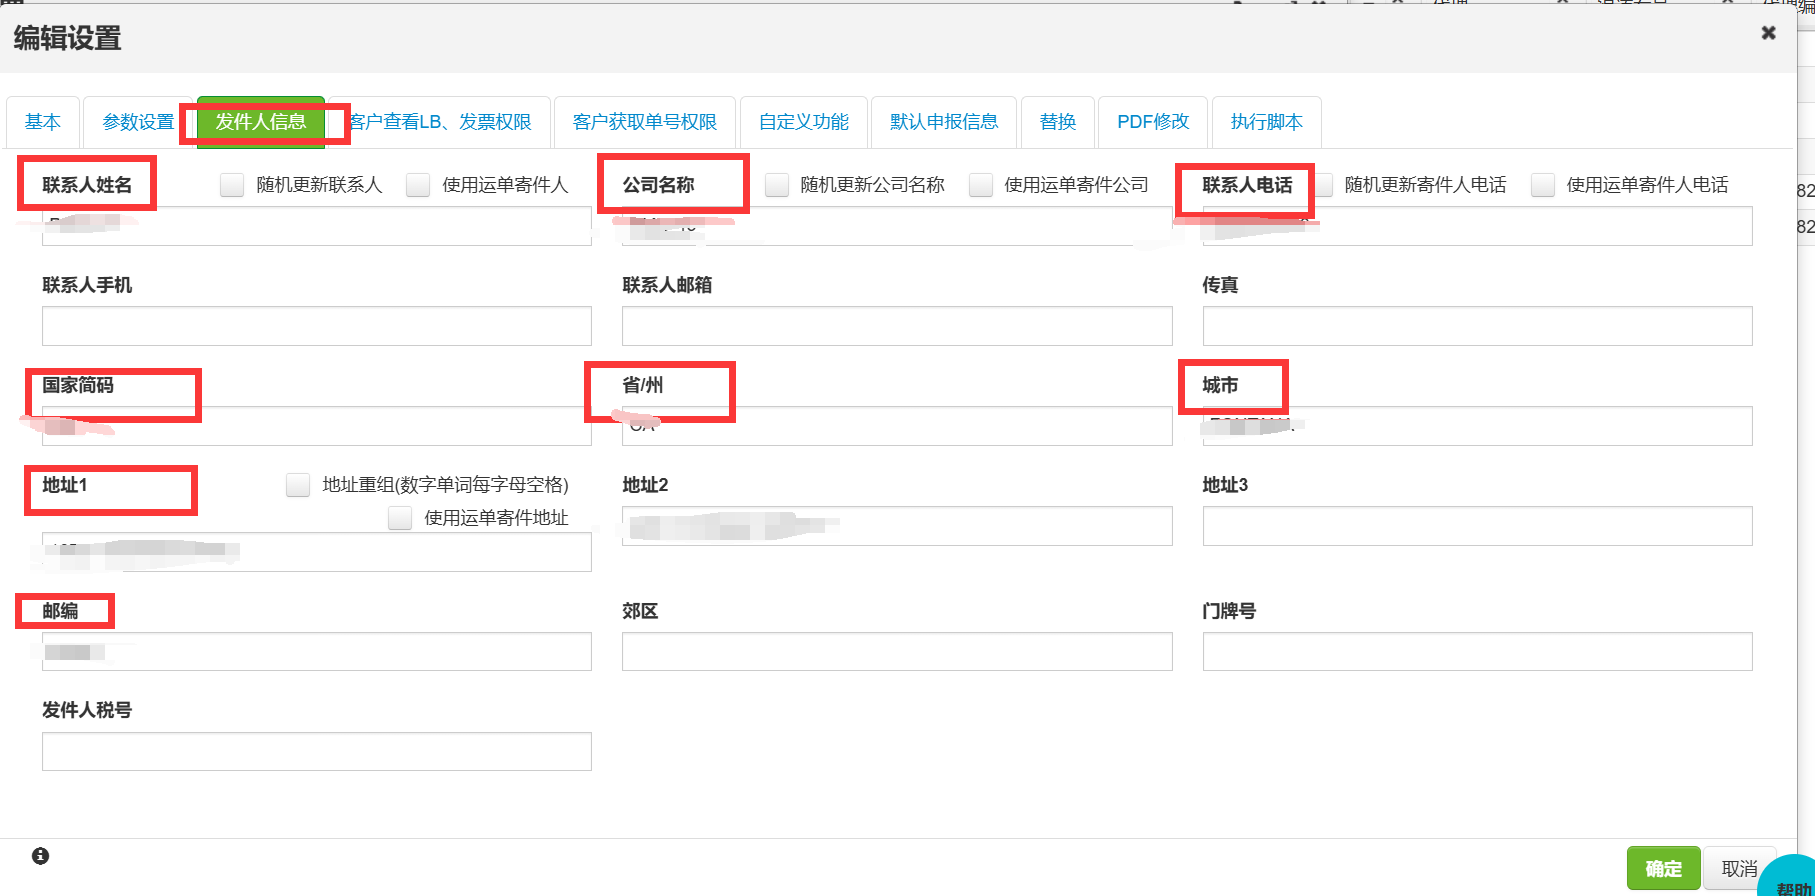
Task: Toggle 随机更新公司名称 checkbox
Action: coord(776,185)
